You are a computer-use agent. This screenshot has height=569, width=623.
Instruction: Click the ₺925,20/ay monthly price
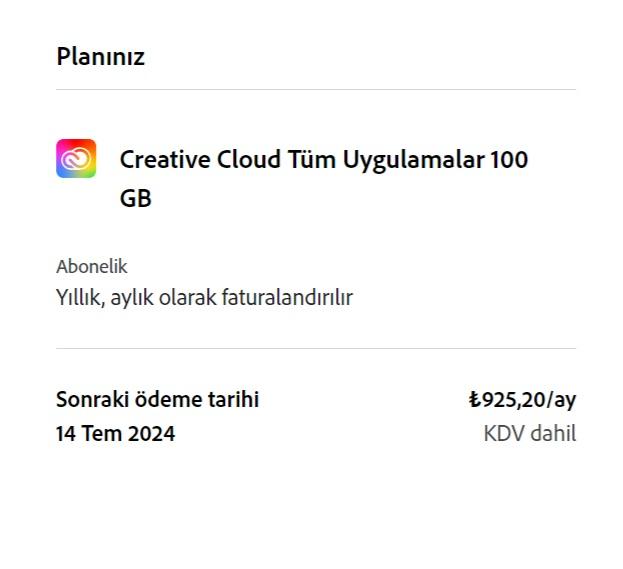click(x=522, y=400)
